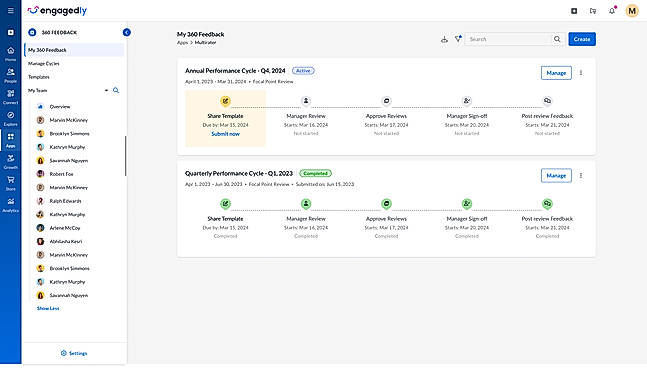Click the active Share Template step icon
The image size is (647, 368).
(225, 101)
